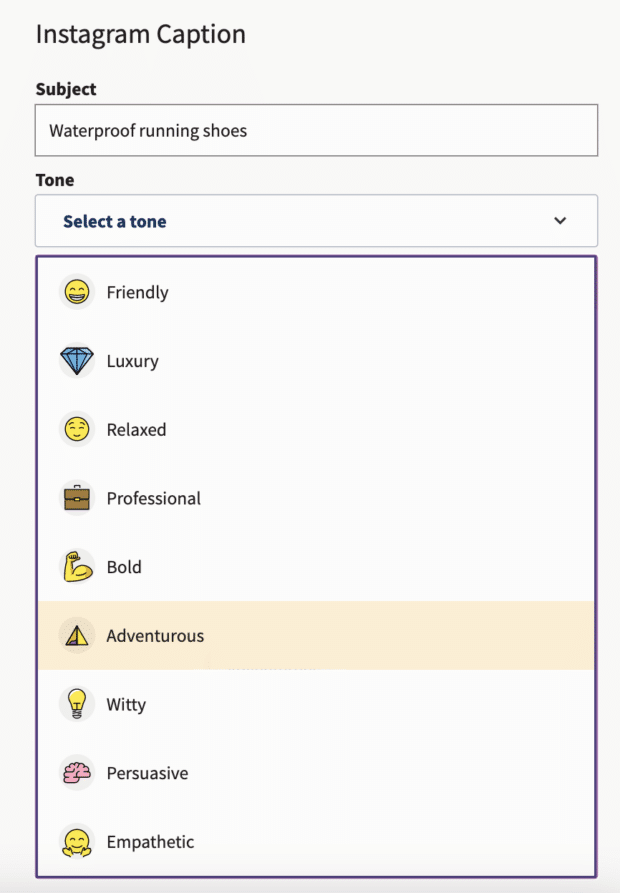
Task: Click the briefcase Professional icon
Action: point(77,498)
